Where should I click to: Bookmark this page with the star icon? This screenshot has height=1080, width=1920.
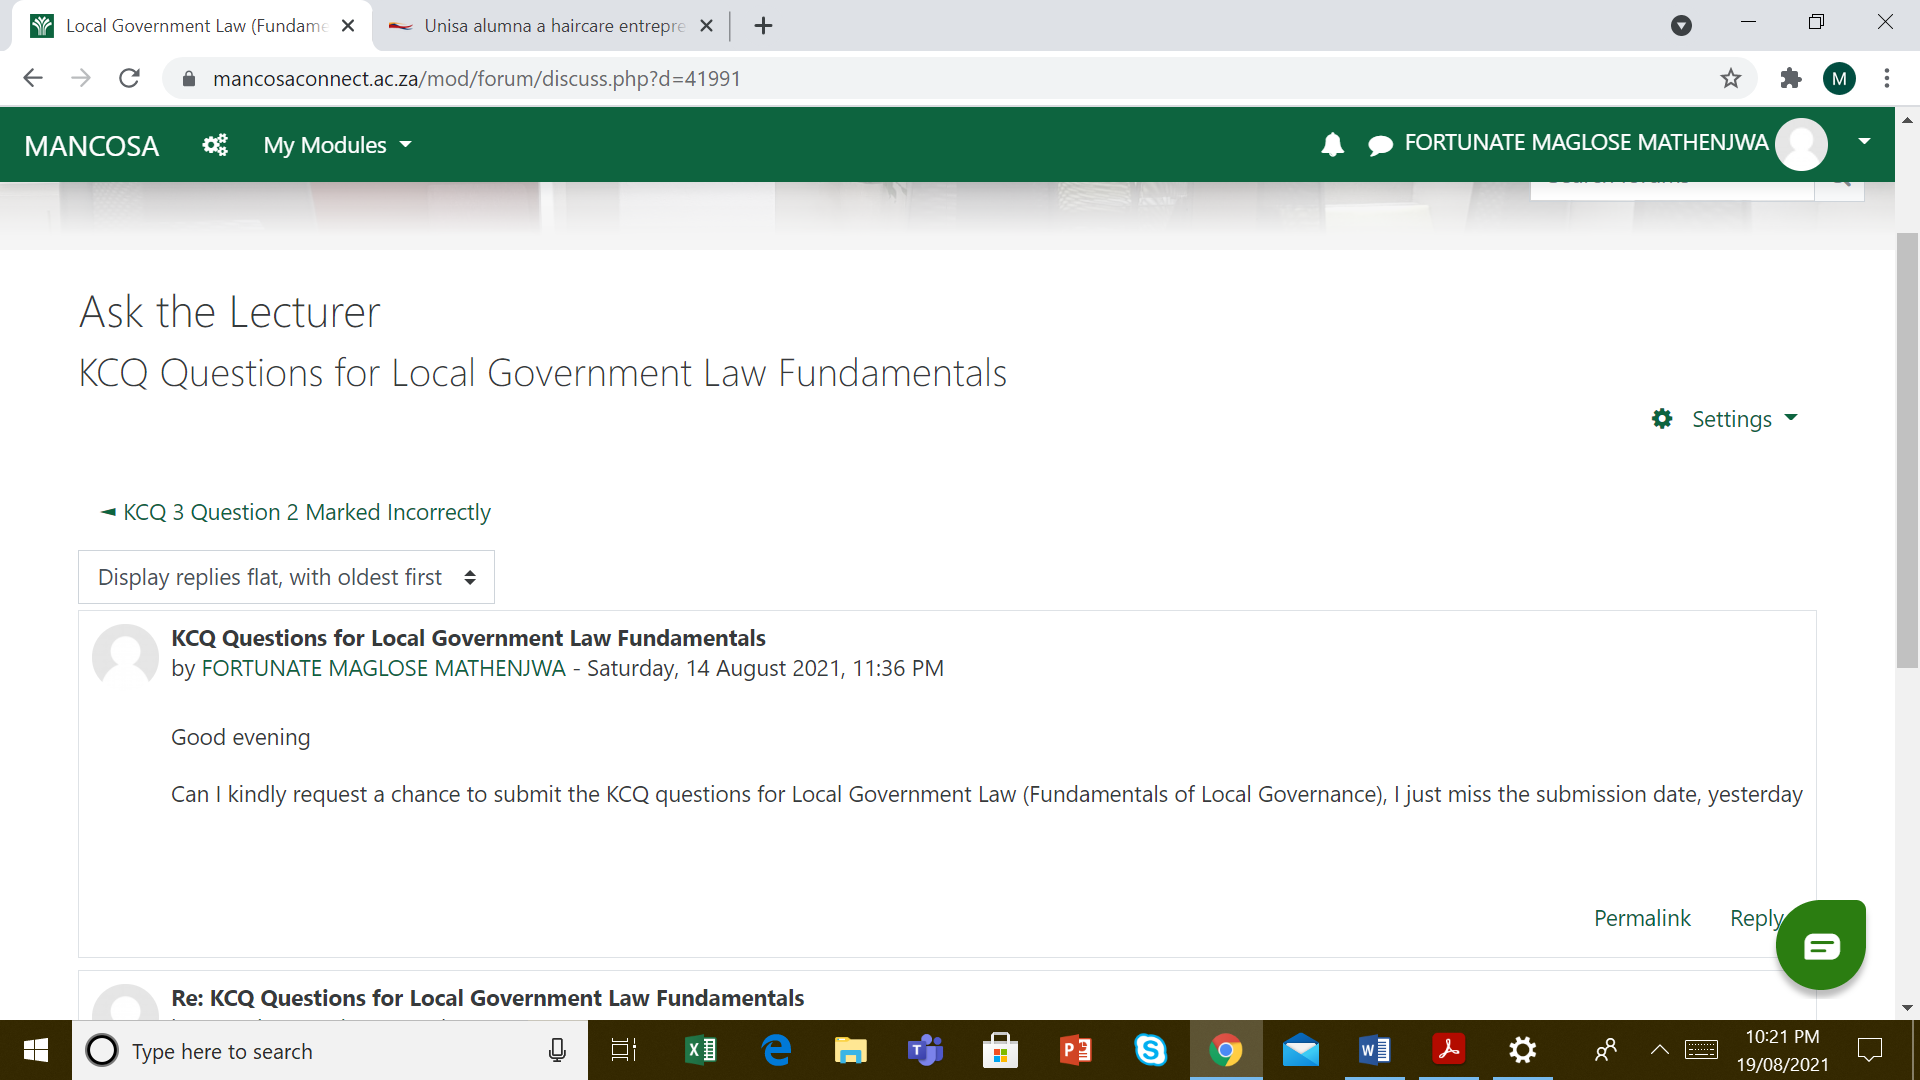coord(1731,78)
